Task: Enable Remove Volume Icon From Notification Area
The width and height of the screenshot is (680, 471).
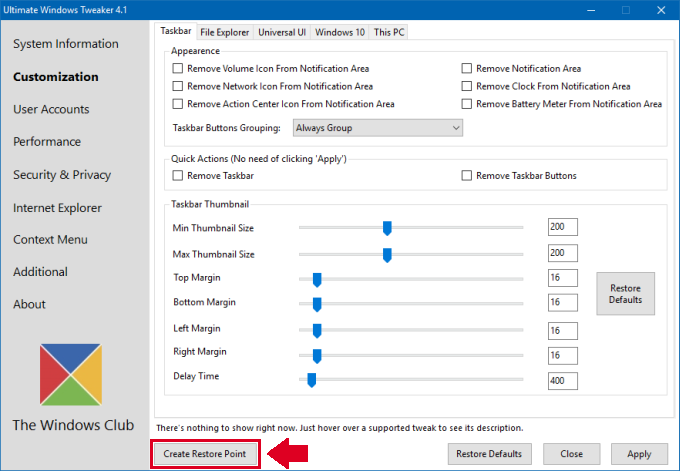Action: point(179,69)
